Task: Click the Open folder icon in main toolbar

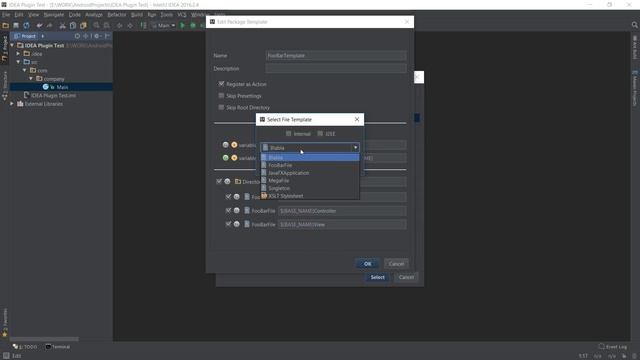Action: [6, 25]
